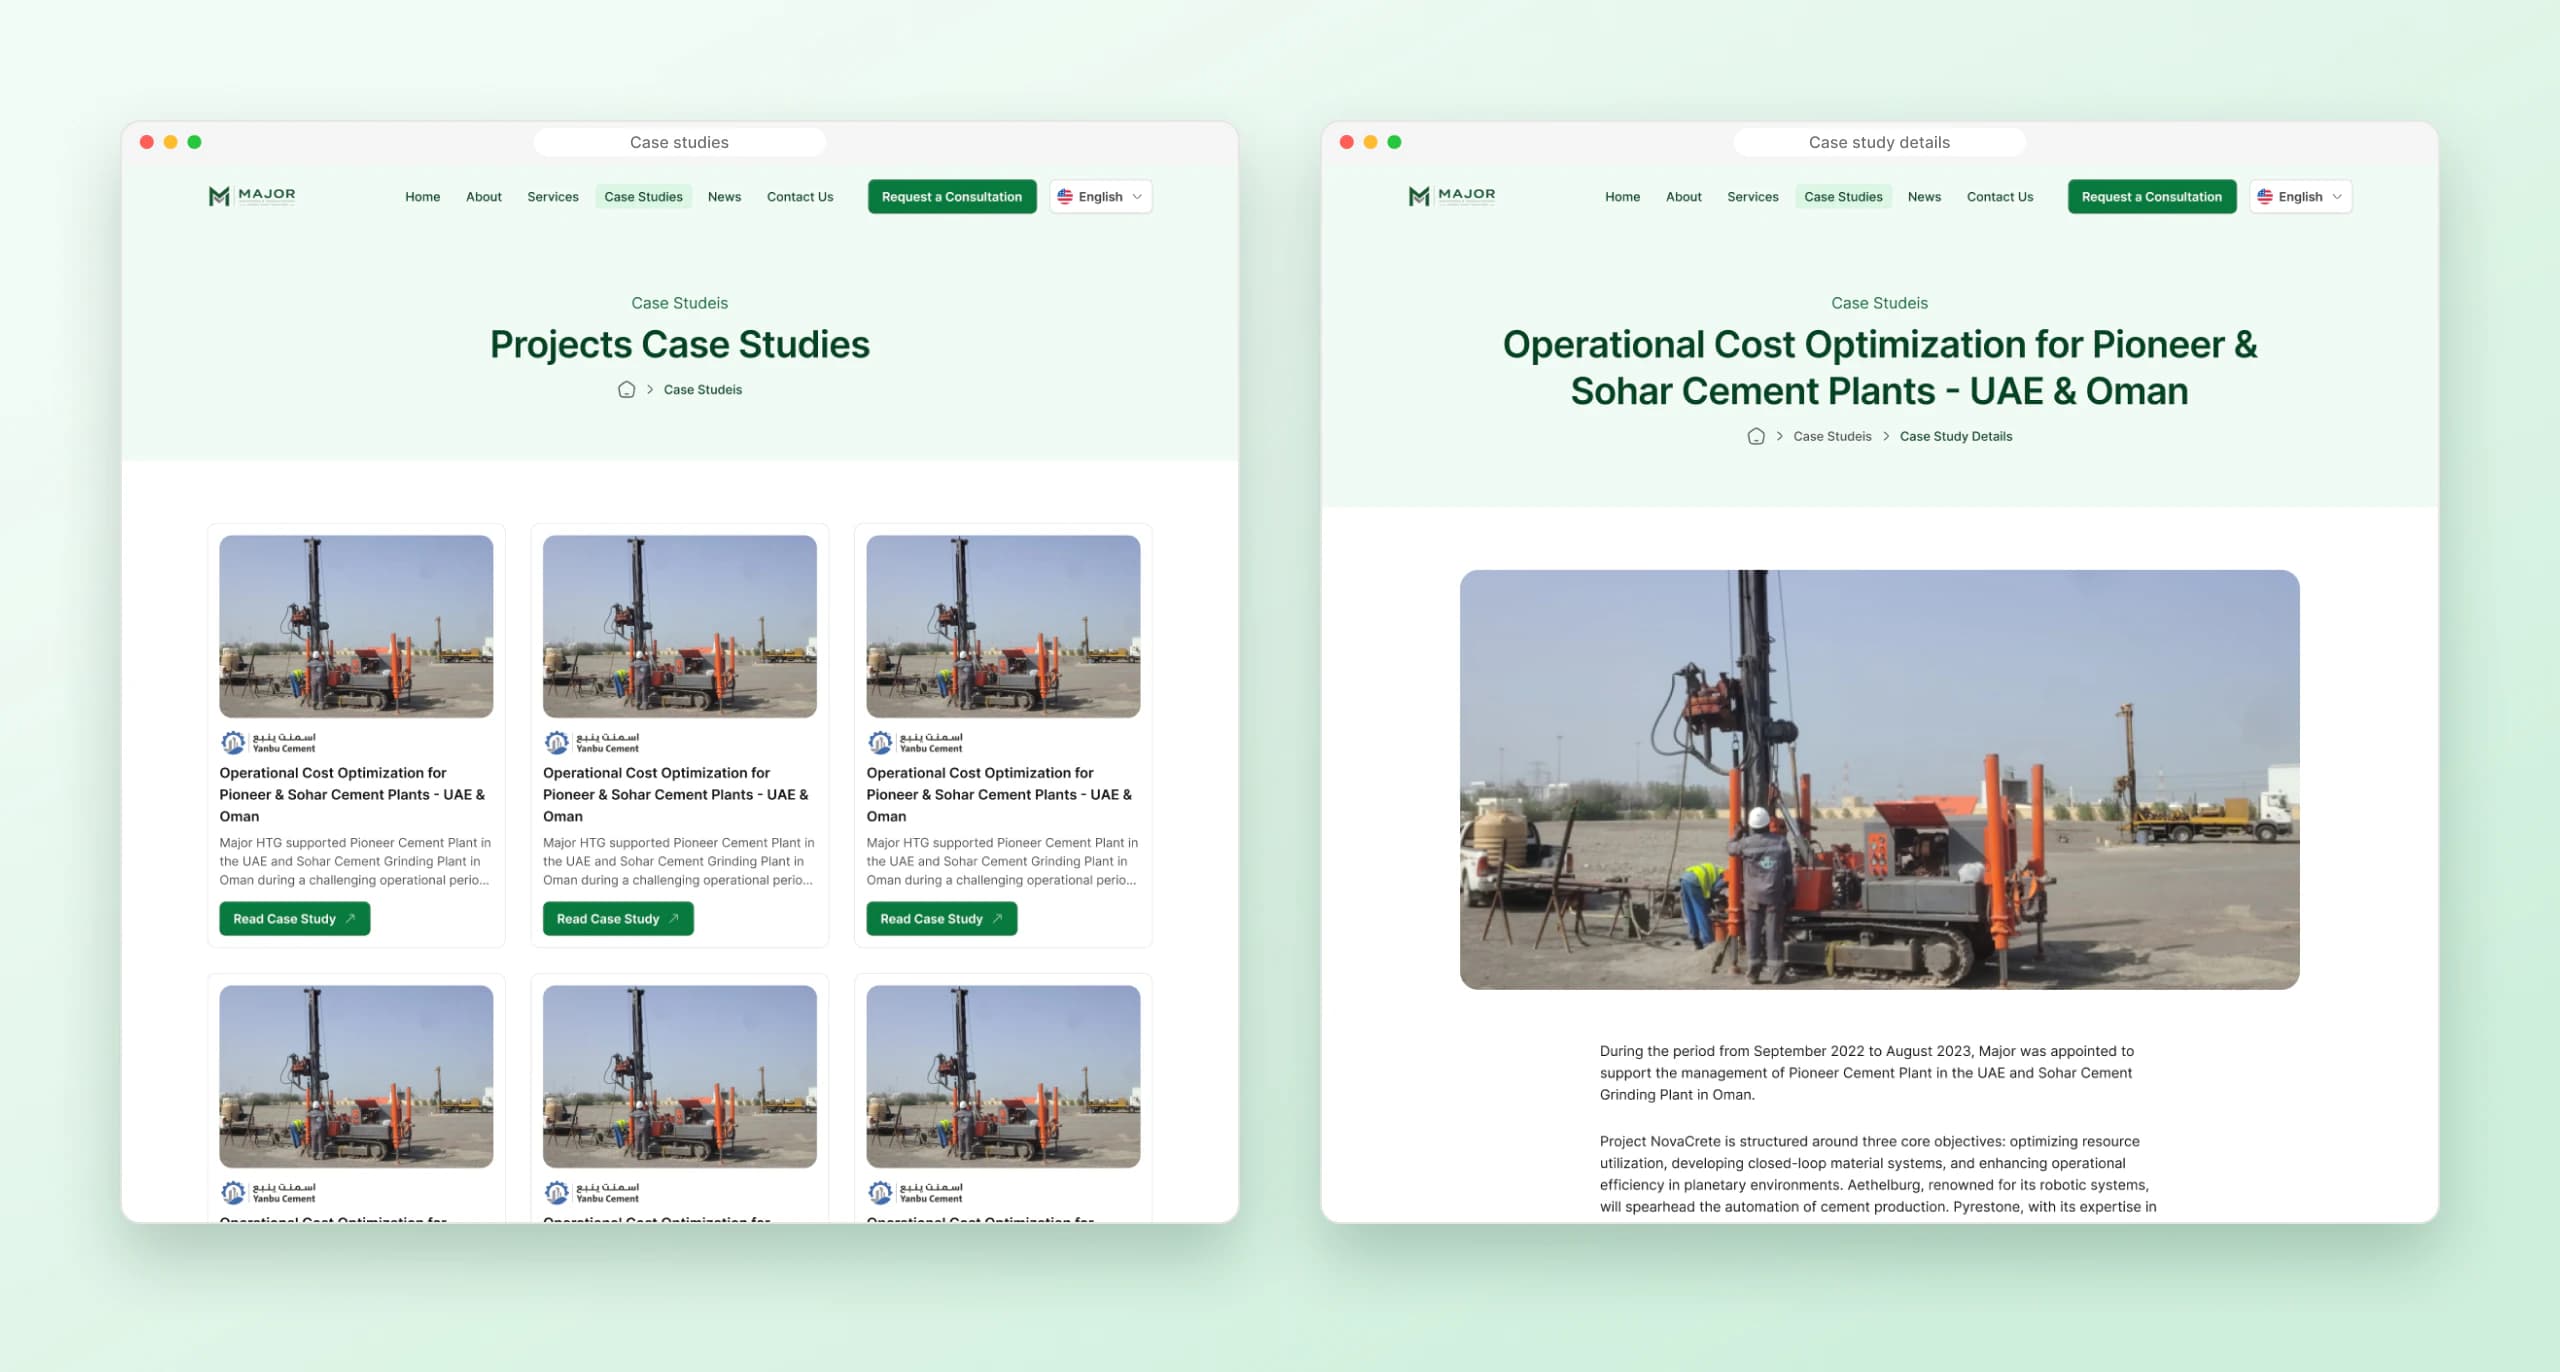
Task: Click the MAJOR logo in Case studies window
Action: pyautogui.click(x=252, y=196)
